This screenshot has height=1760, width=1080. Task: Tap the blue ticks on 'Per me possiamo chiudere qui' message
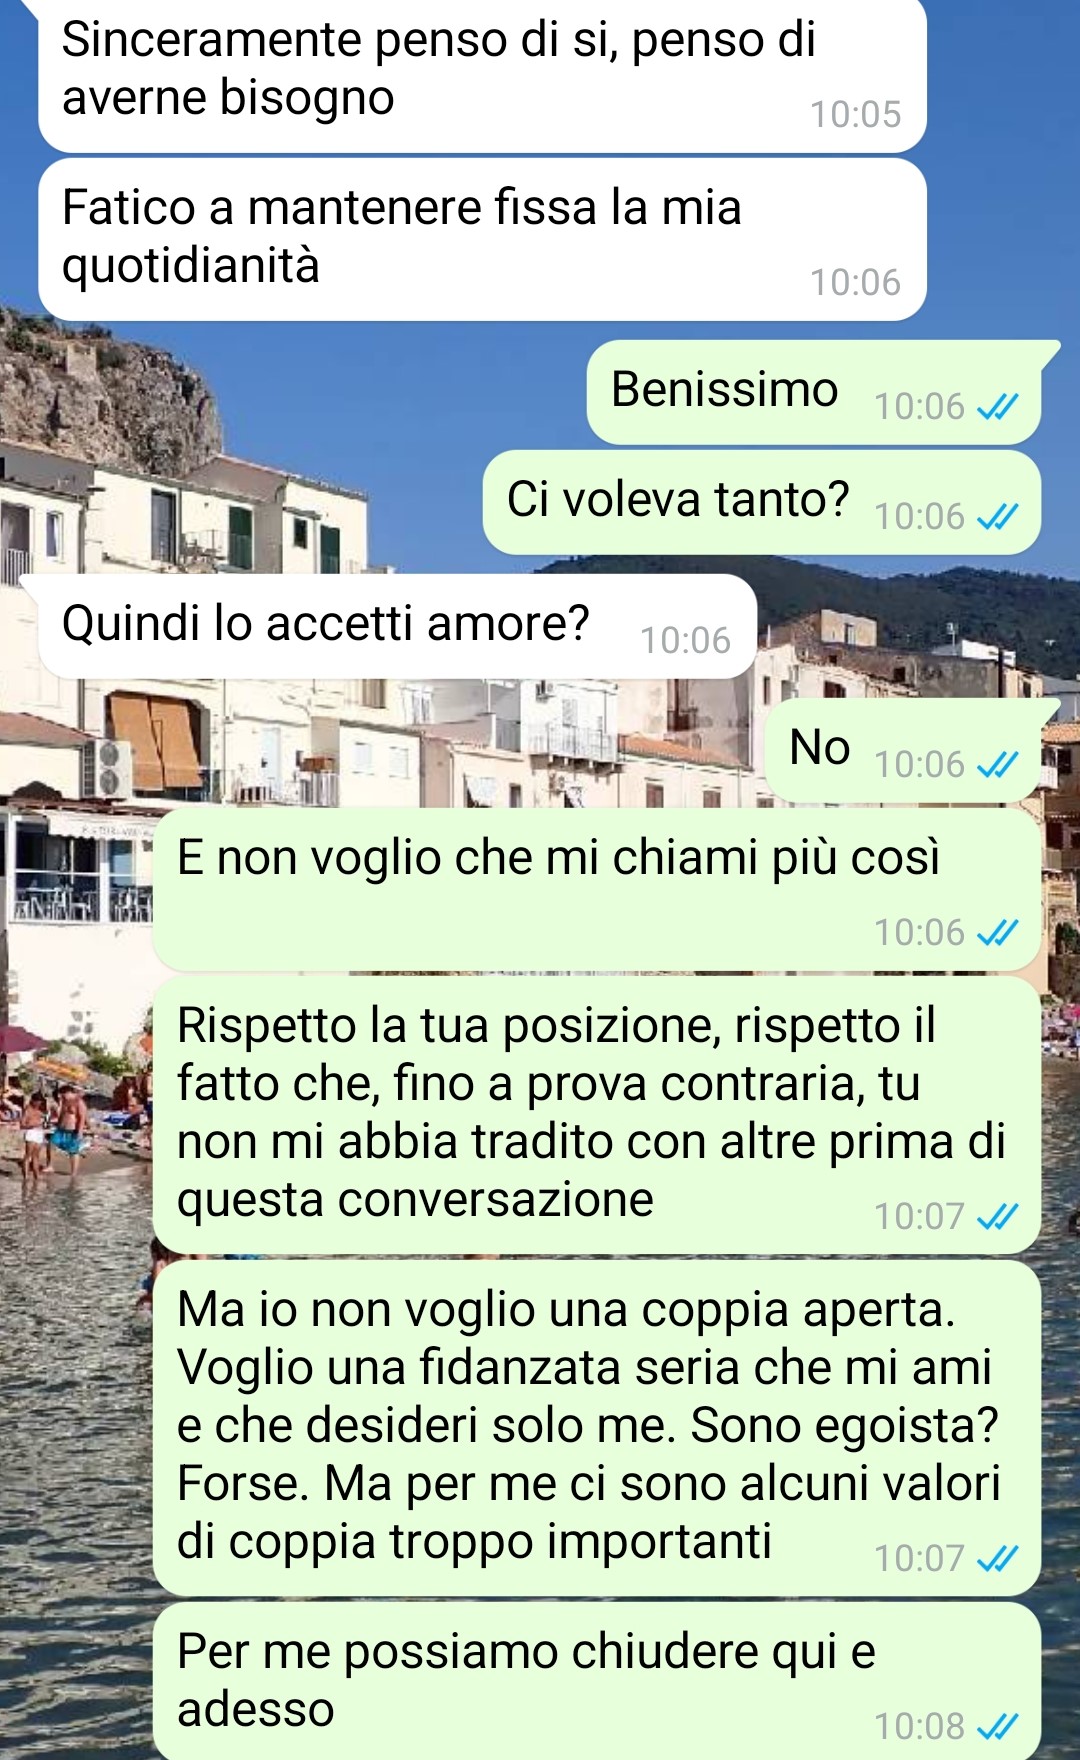coord(997,1727)
